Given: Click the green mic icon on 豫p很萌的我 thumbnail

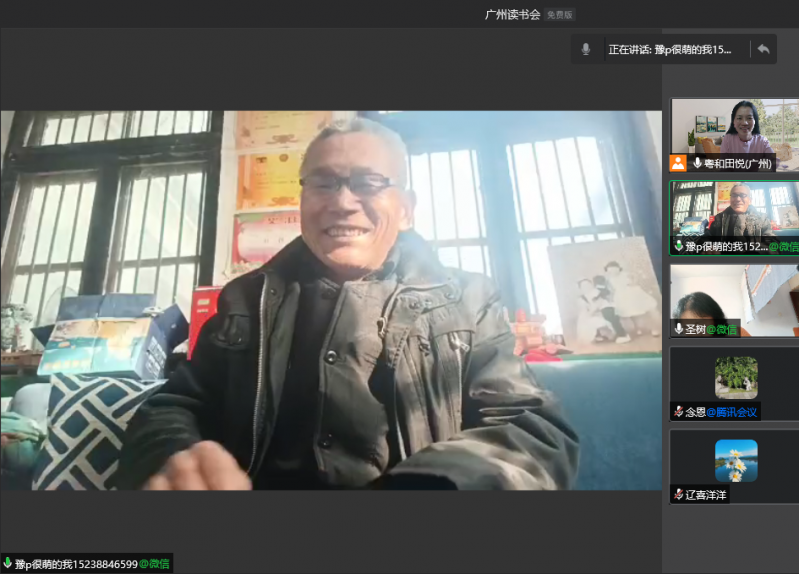Looking at the screenshot, I should (679, 246).
